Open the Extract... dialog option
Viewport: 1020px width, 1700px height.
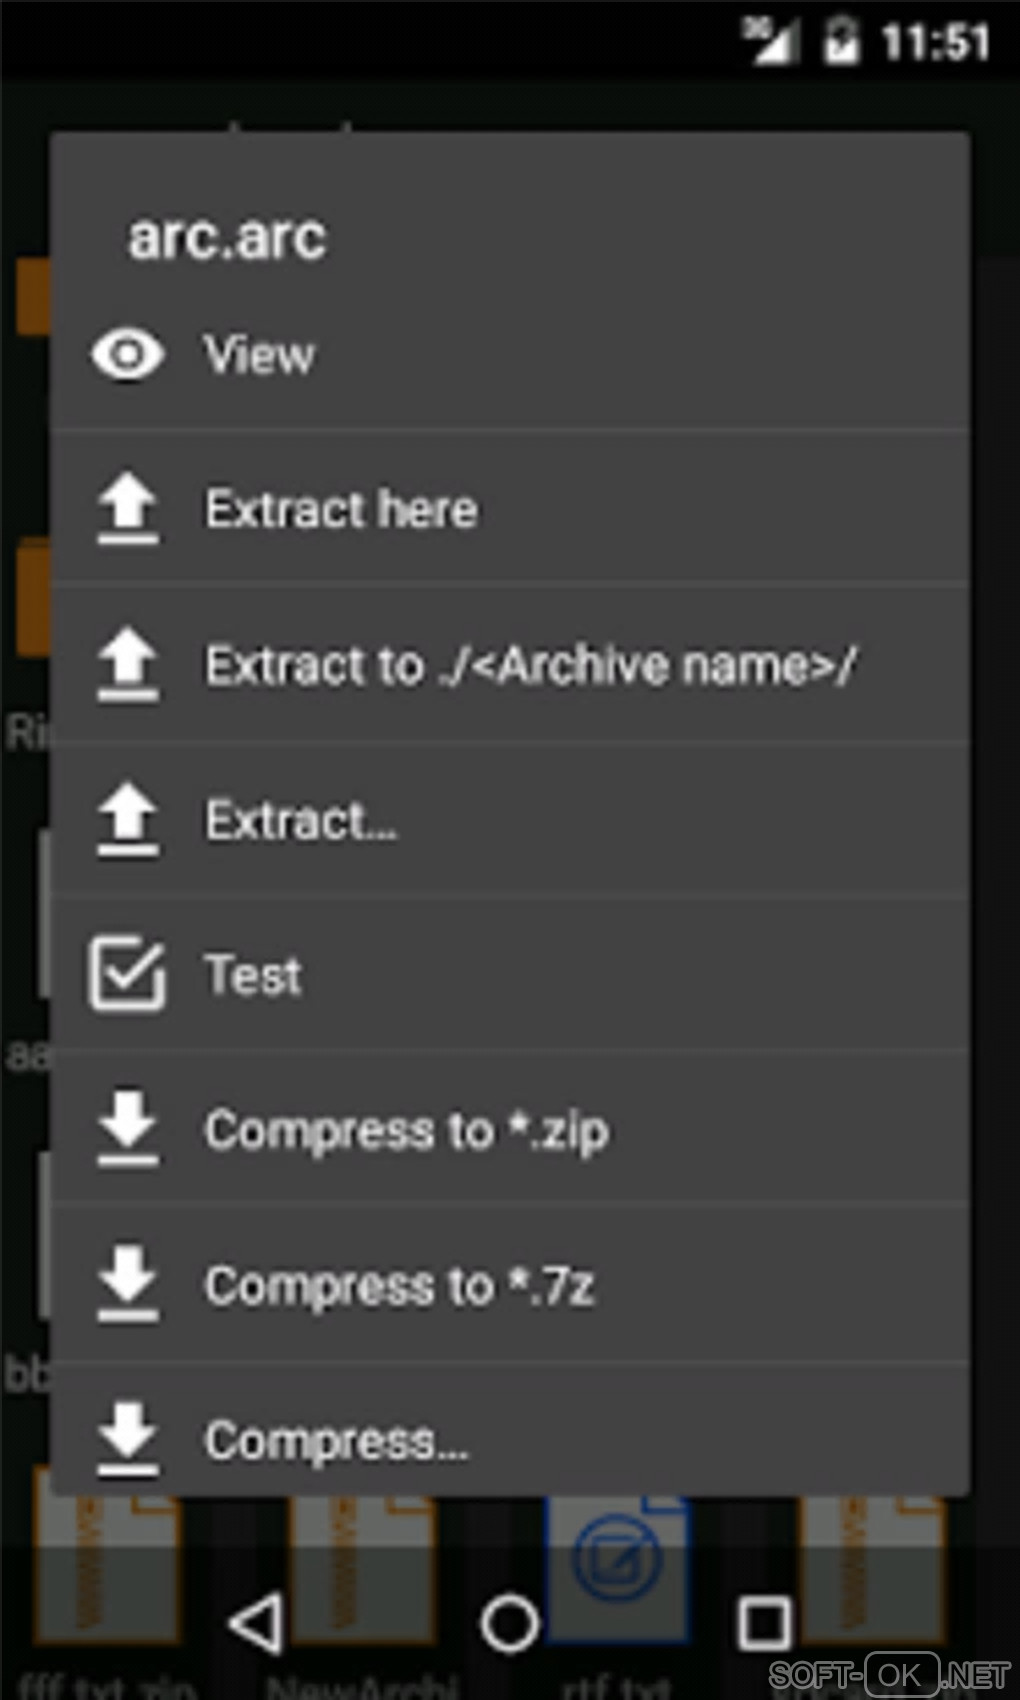pyautogui.click(x=301, y=821)
